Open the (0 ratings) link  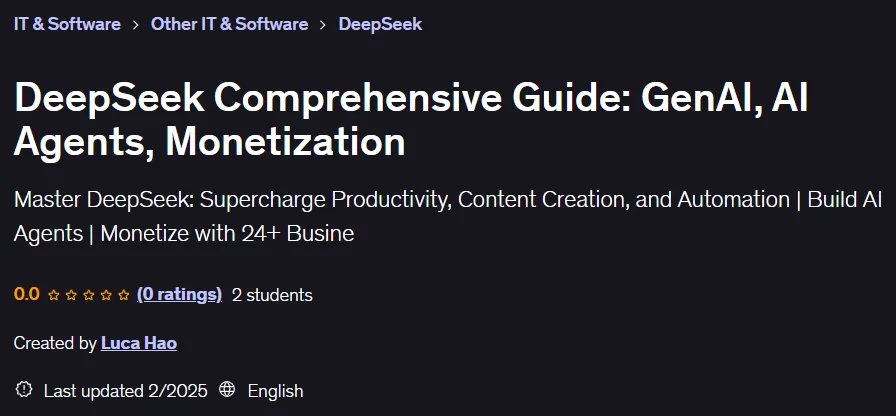179,295
